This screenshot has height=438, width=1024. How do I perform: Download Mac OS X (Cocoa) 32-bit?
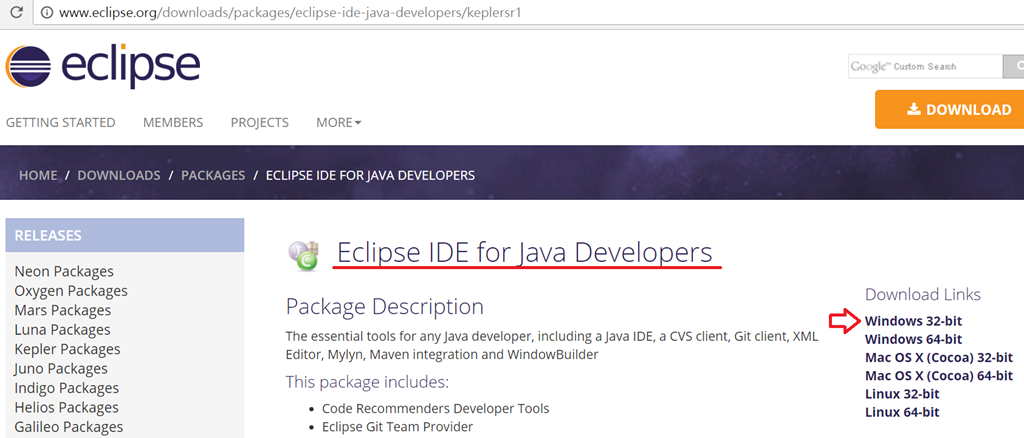(938, 358)
